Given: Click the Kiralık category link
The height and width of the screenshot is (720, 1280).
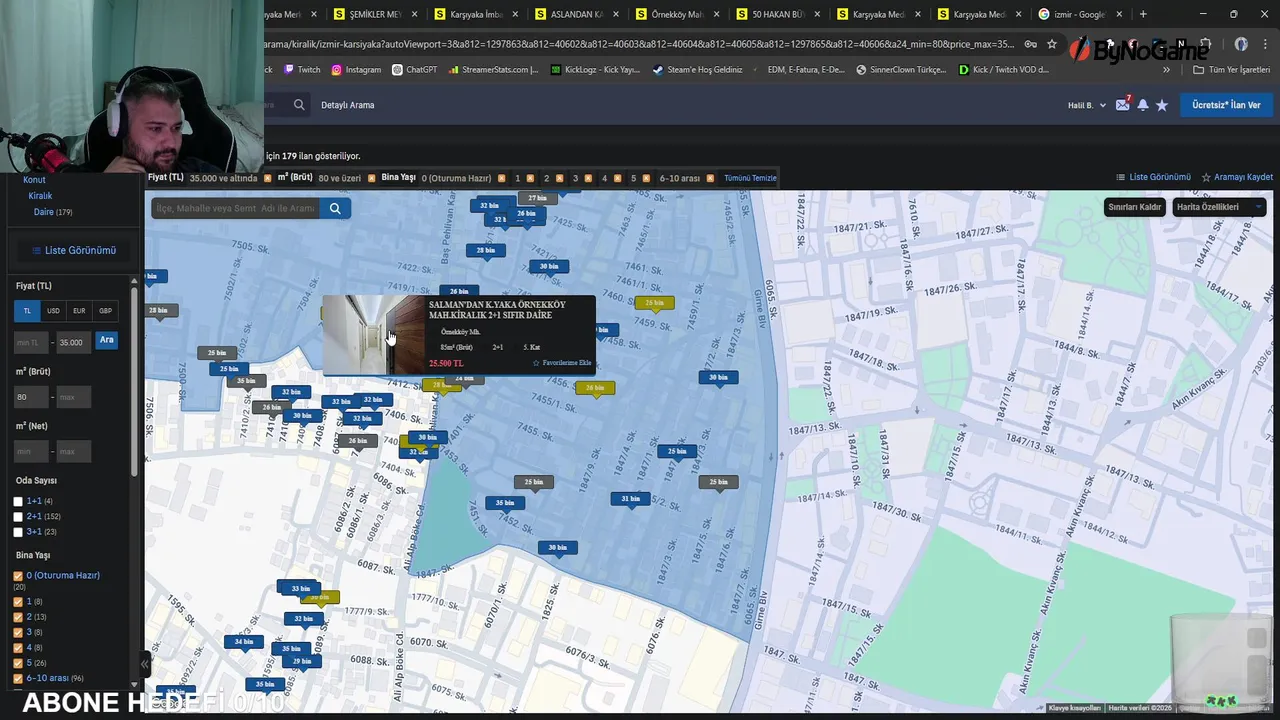Looking at the screenshot, I should [40, 196].
